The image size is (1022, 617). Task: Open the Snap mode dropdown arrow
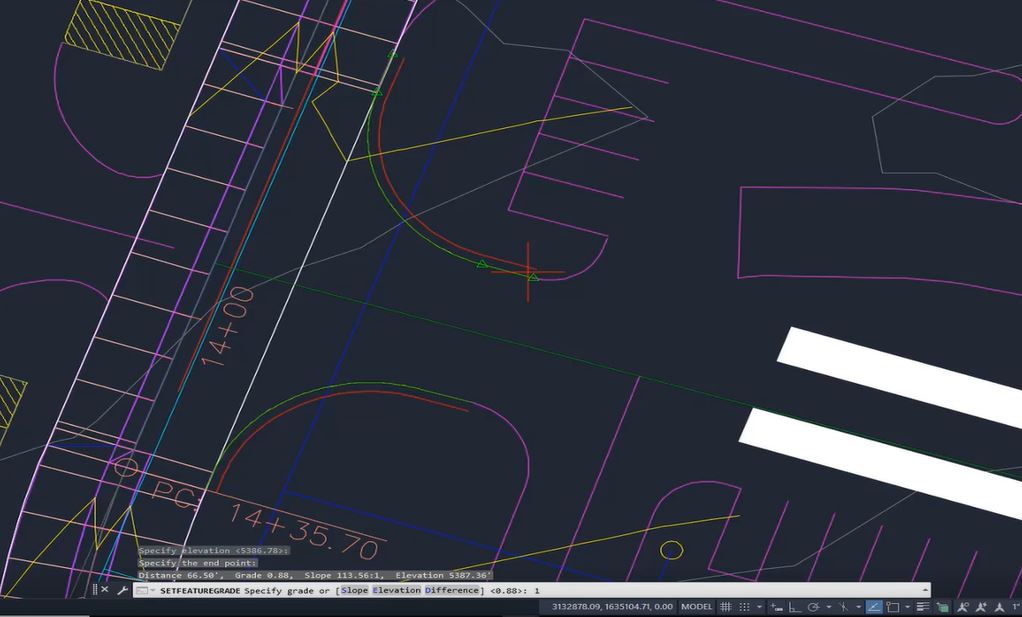[759, 607]
